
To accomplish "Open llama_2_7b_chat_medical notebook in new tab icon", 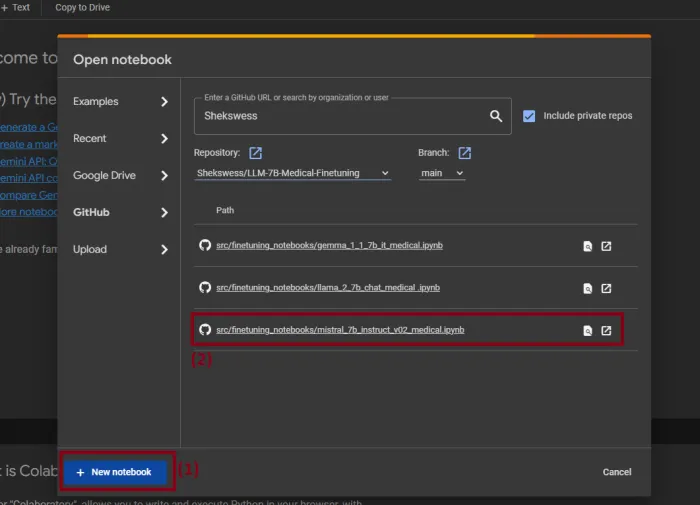I will click(606, 288).
